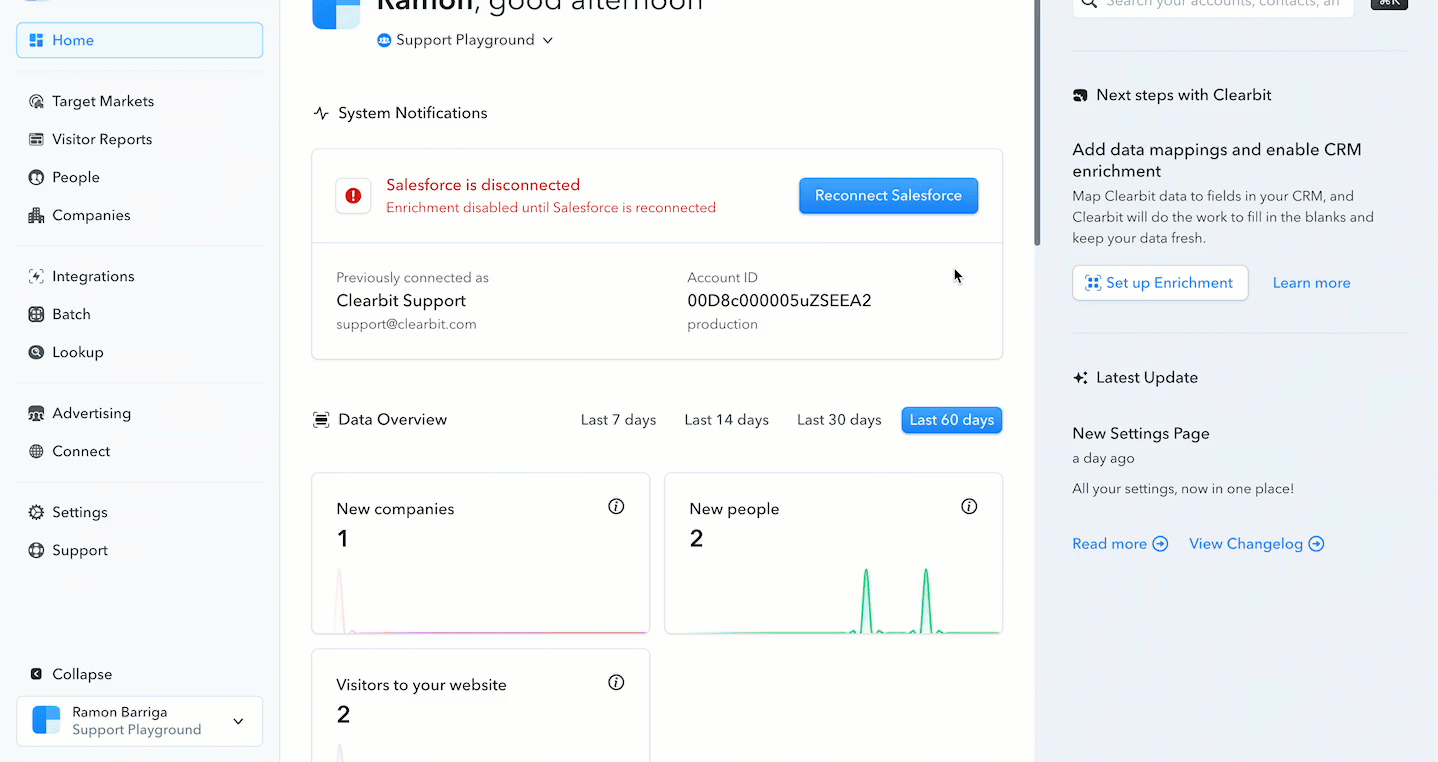Click the New Settings Page title
The height and width of the screenshot is (762, 1438).
[x=1141, y=433]
